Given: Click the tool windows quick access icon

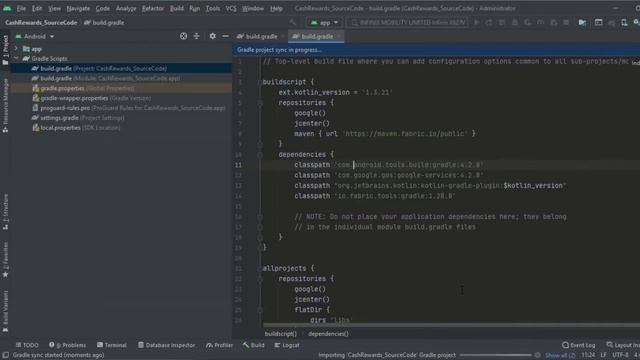Looking at the screenshot, I should click(6, 355).
